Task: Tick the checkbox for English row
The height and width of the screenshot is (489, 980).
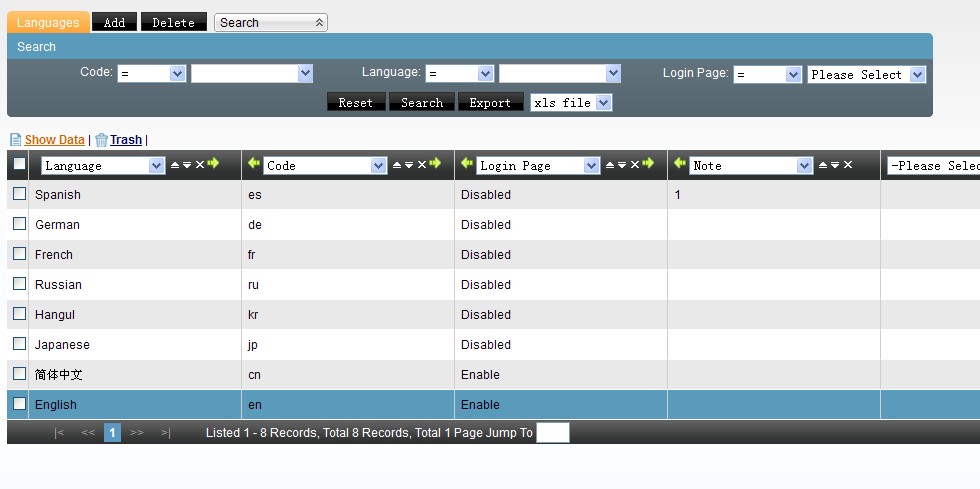Action: (x=19, y=404)
